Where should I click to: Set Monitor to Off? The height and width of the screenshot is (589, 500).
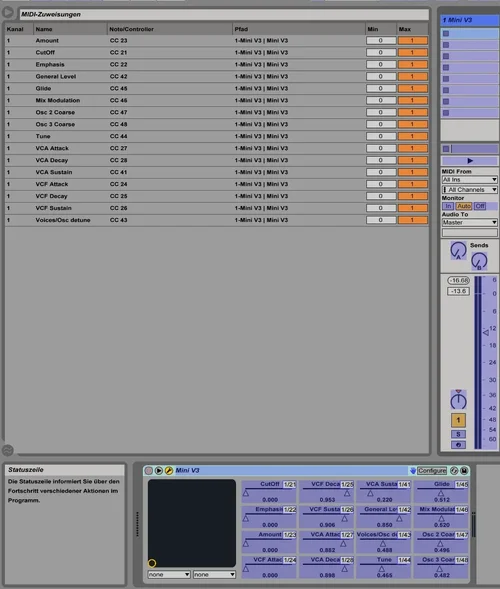point(480,206)
